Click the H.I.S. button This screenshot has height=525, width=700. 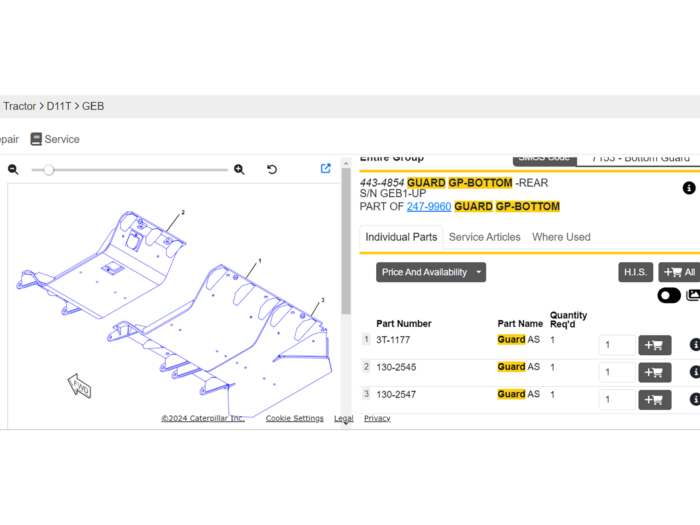click(x=635, y=272)
